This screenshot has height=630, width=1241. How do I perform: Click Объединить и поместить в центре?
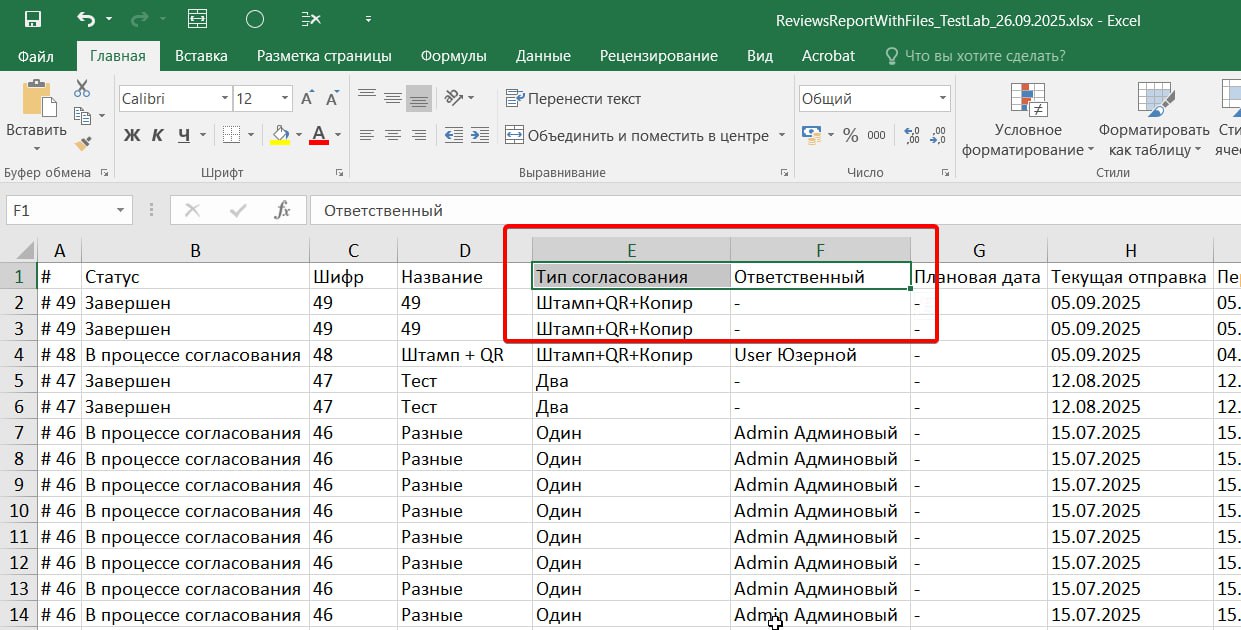pos(636,135)
